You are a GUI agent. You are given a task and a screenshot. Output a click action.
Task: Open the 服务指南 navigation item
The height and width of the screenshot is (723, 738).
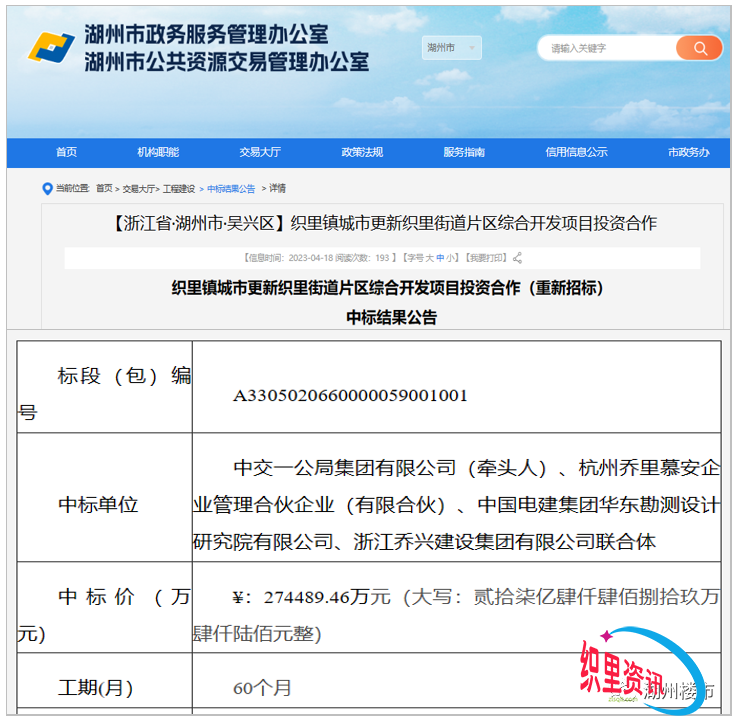[x=464, y=152]
